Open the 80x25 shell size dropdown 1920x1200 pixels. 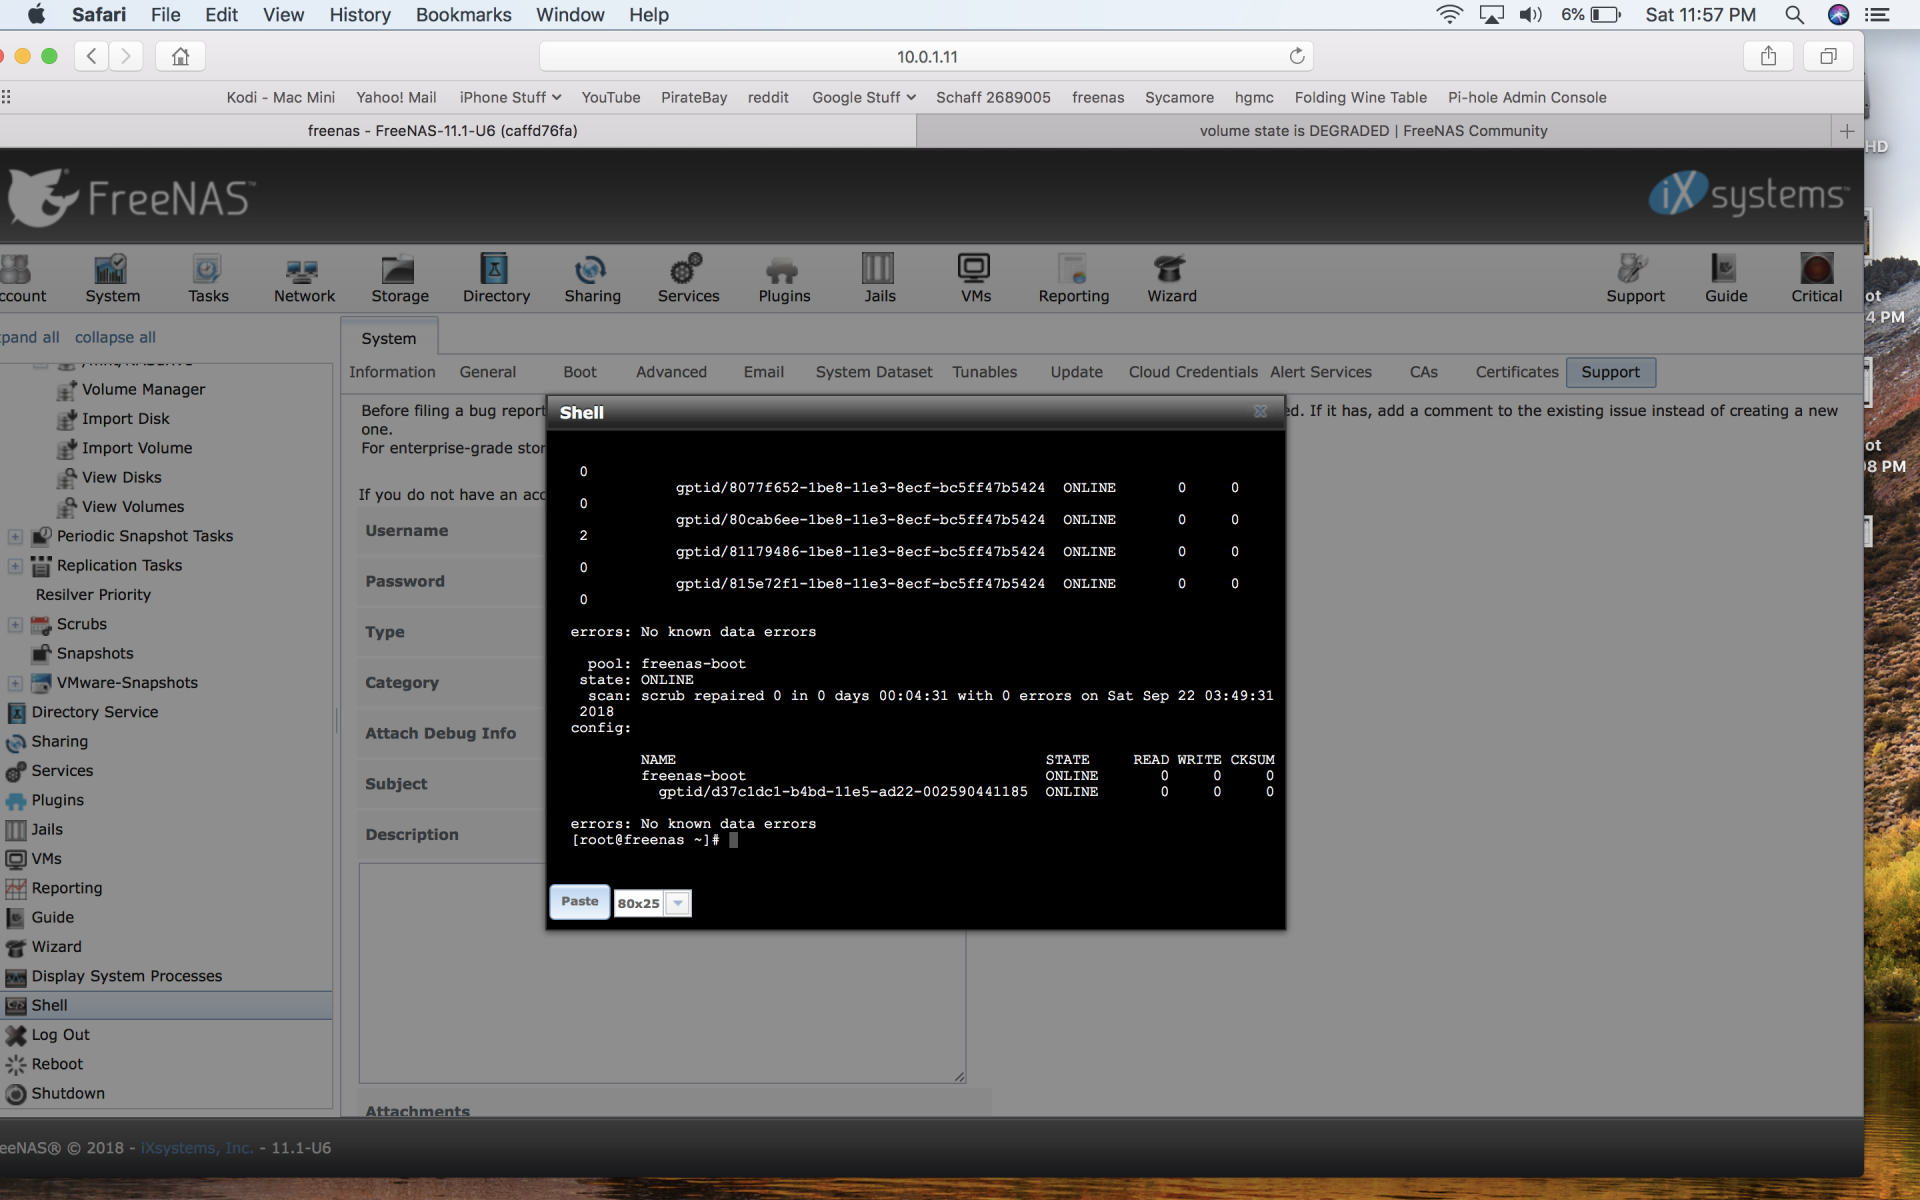677,903
